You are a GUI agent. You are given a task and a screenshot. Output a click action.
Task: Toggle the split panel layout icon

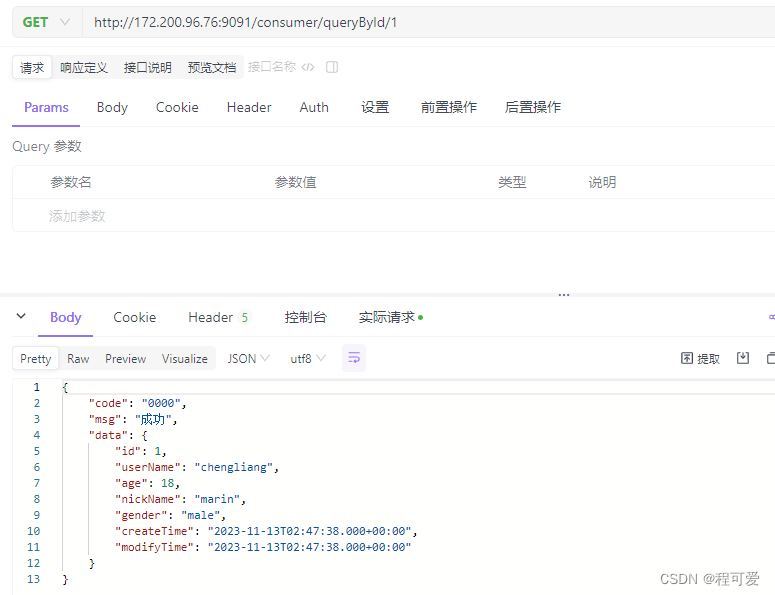coord(332,67)
